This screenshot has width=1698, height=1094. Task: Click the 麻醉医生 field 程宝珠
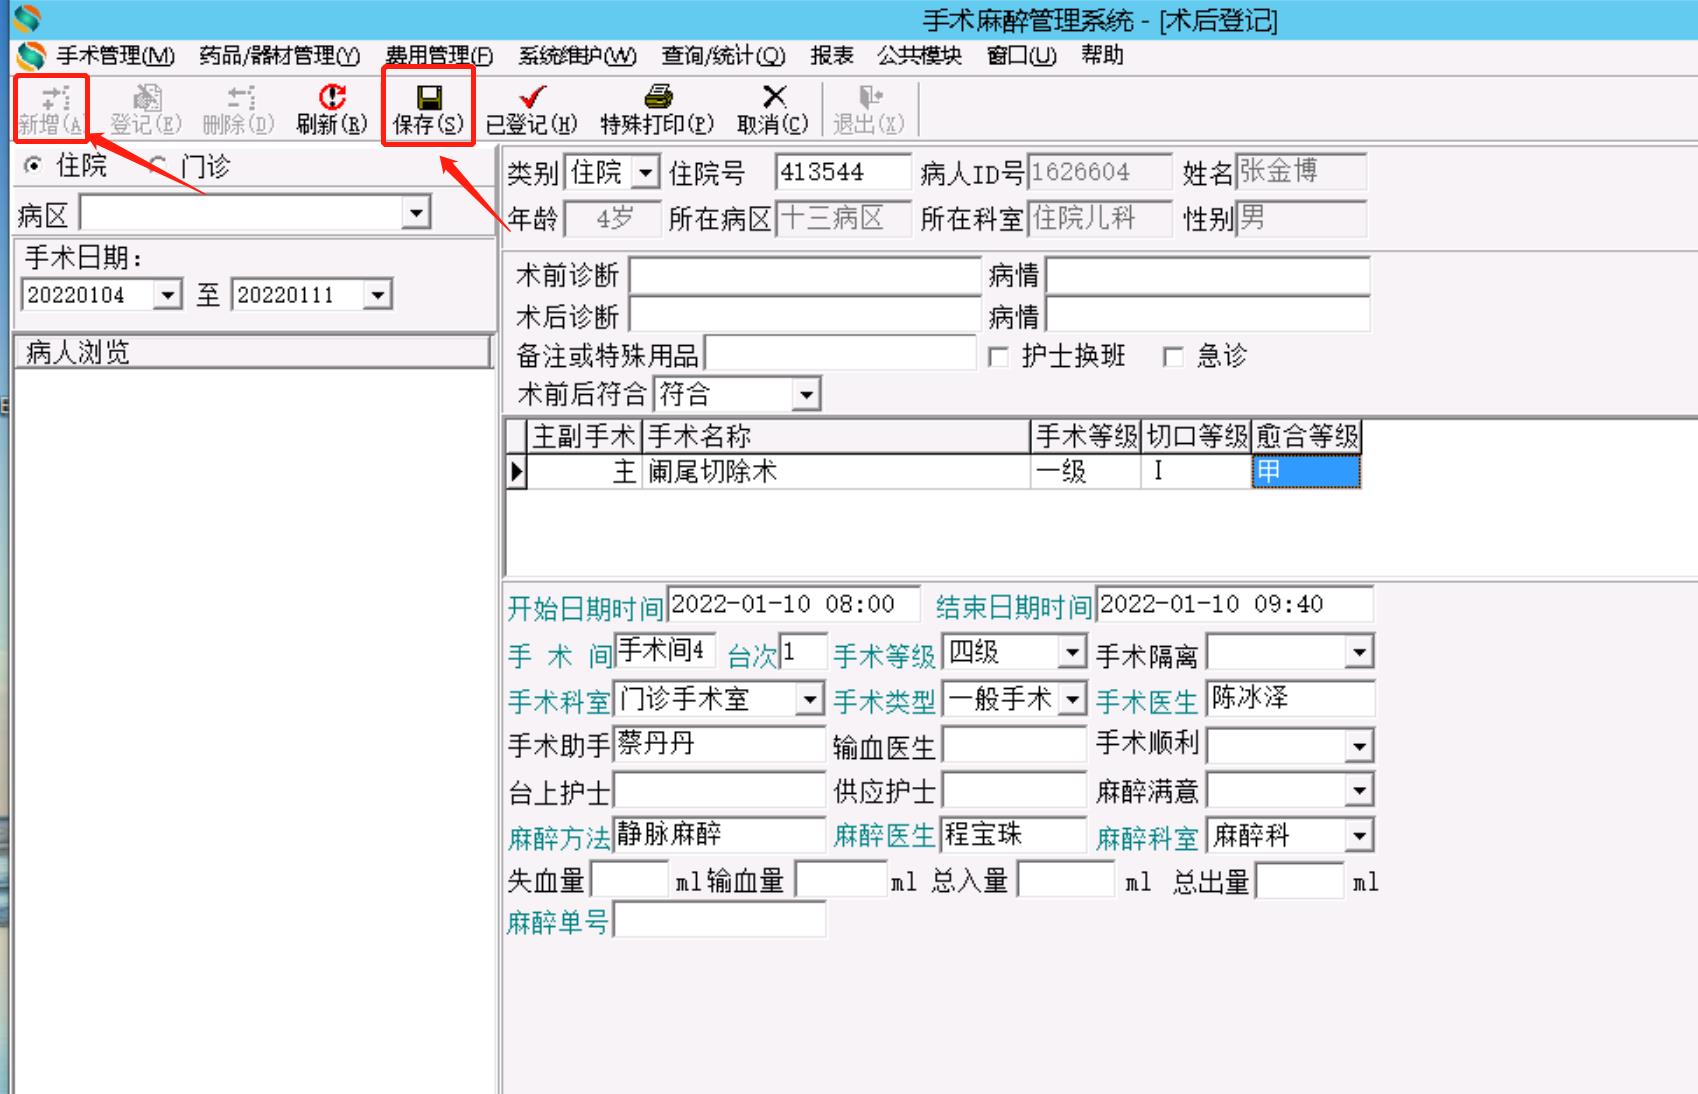pos(1014,835)
